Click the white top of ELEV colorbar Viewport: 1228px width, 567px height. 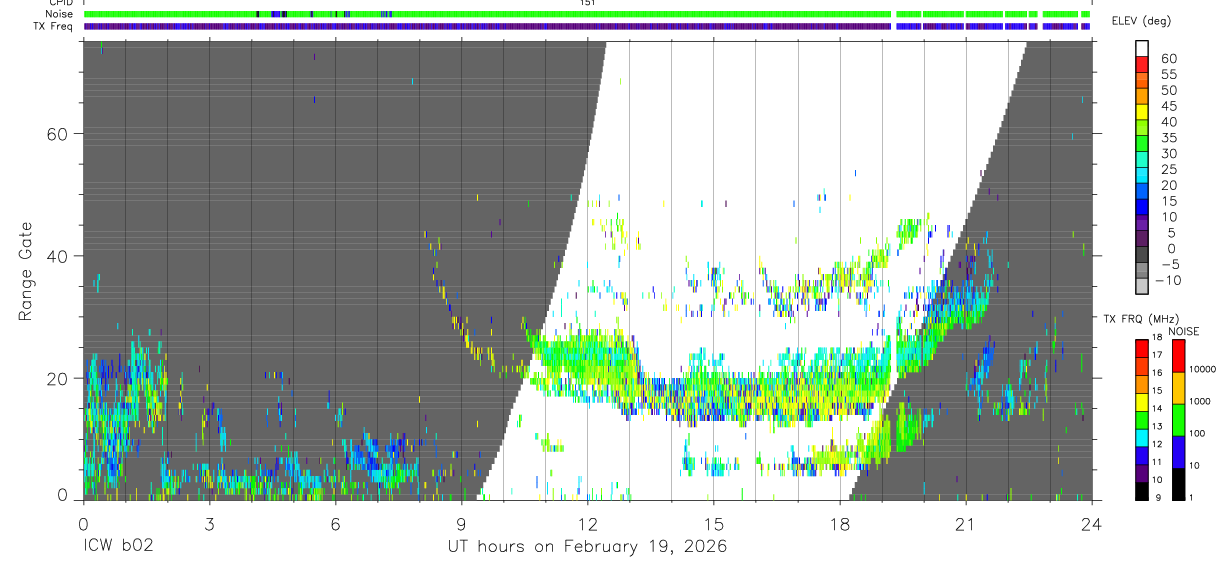point(1142,48)
